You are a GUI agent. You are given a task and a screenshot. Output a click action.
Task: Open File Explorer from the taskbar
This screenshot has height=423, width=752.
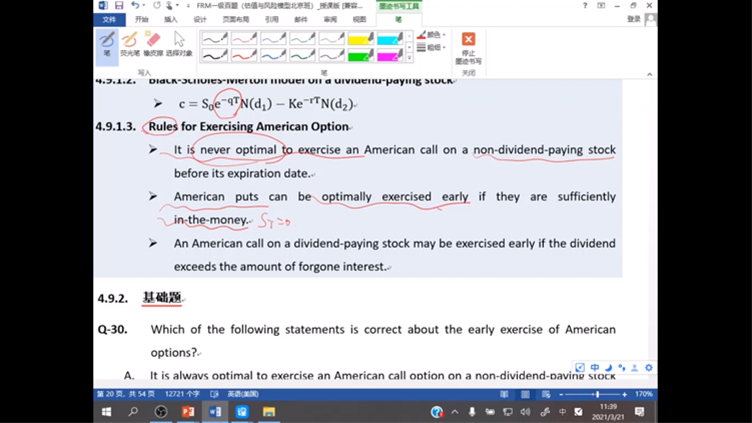pos(269,411)
